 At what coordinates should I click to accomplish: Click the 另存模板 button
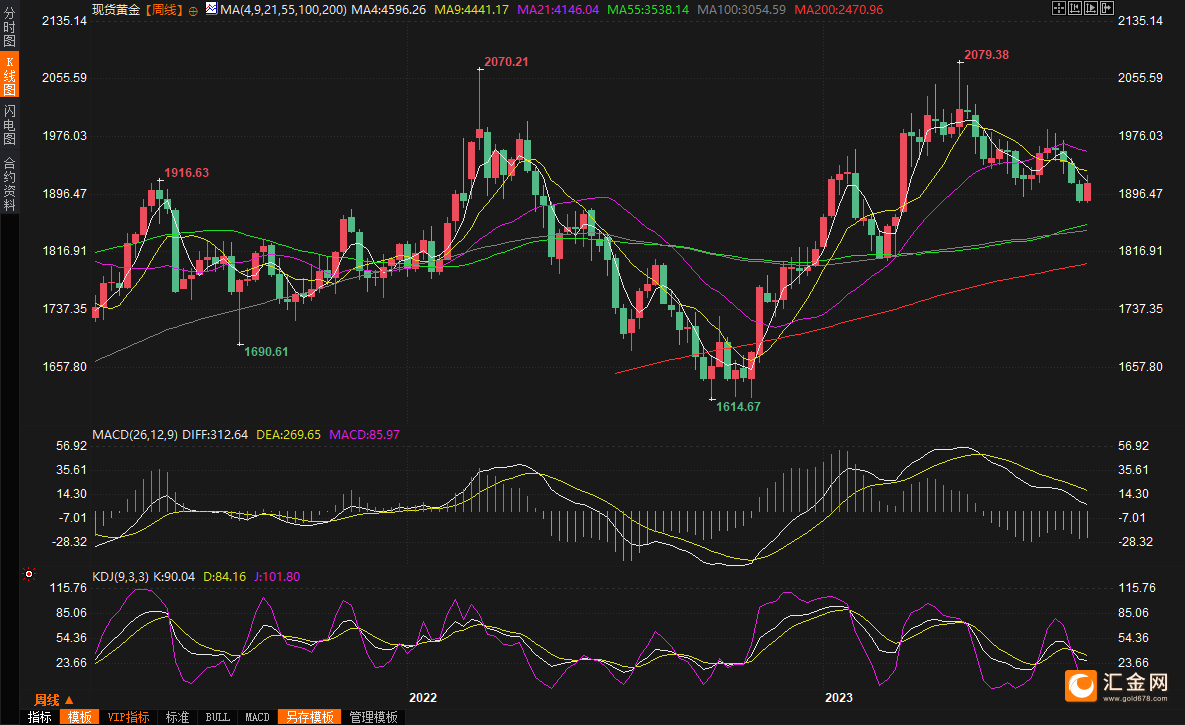308,717
